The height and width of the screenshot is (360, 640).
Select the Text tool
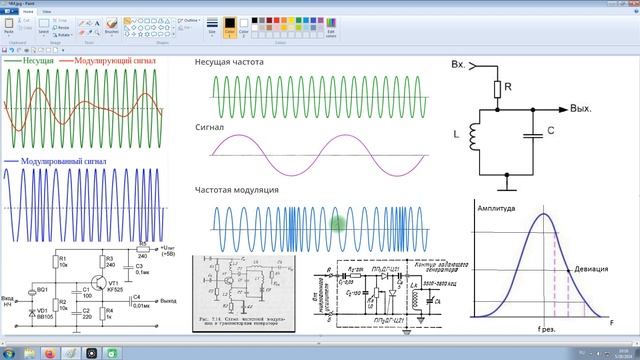pos(97,23)
